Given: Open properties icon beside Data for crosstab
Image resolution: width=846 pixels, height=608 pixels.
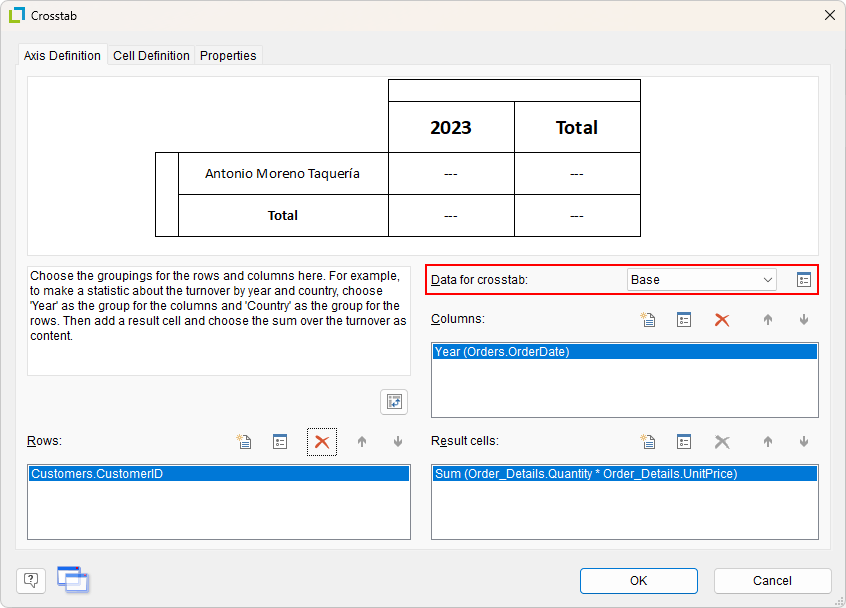Looking at the screenshot, I should [x=803, y=280].
